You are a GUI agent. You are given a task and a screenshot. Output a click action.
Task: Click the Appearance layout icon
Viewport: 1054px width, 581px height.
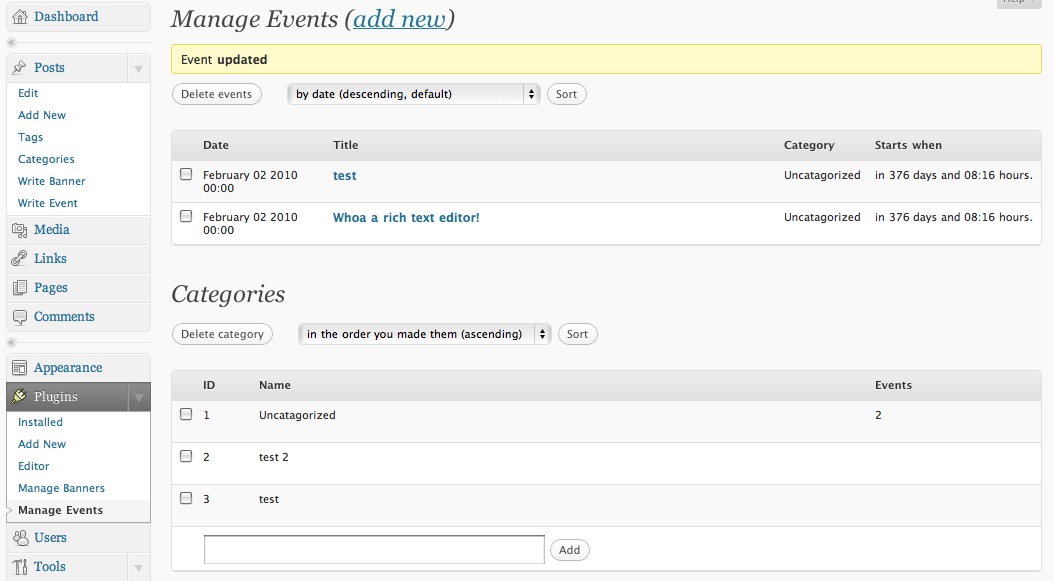20,368
